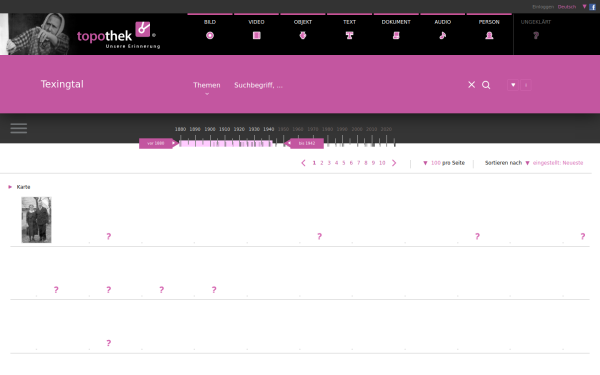The width and height of the screenshot is (600, 375).
Task: Clear the search field with X
Action: 471,85
